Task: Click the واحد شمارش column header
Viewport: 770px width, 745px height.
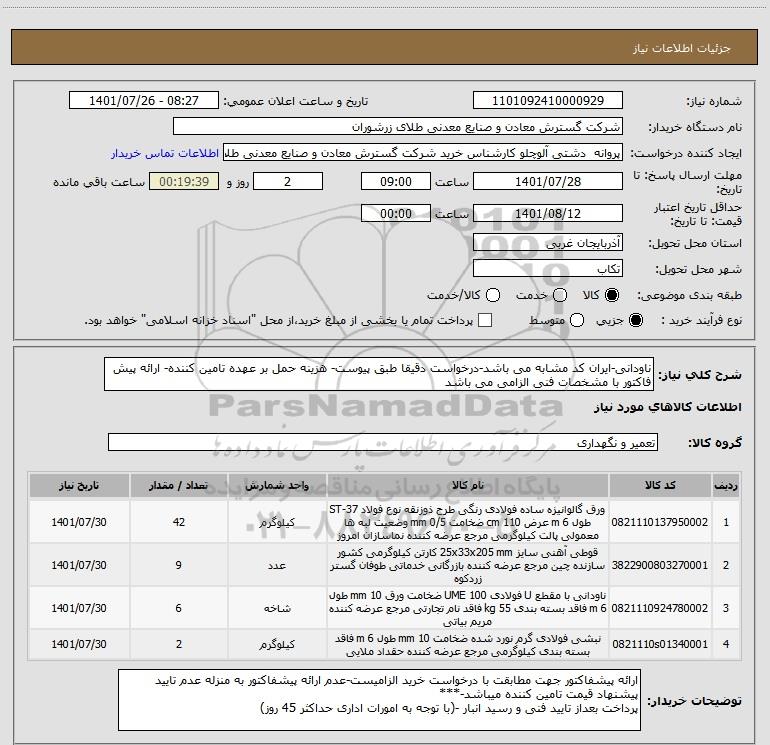Action: tap(277, 486)
